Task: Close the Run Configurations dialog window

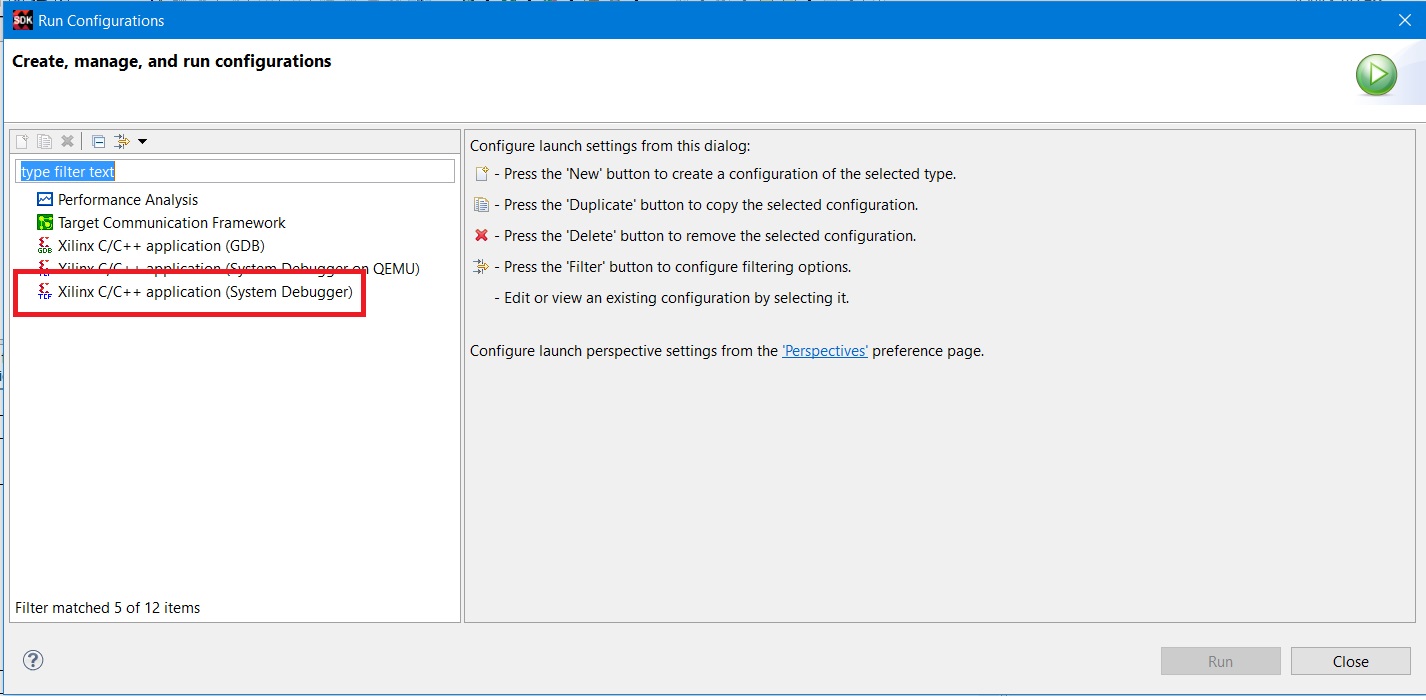Action: point(1404,20)
